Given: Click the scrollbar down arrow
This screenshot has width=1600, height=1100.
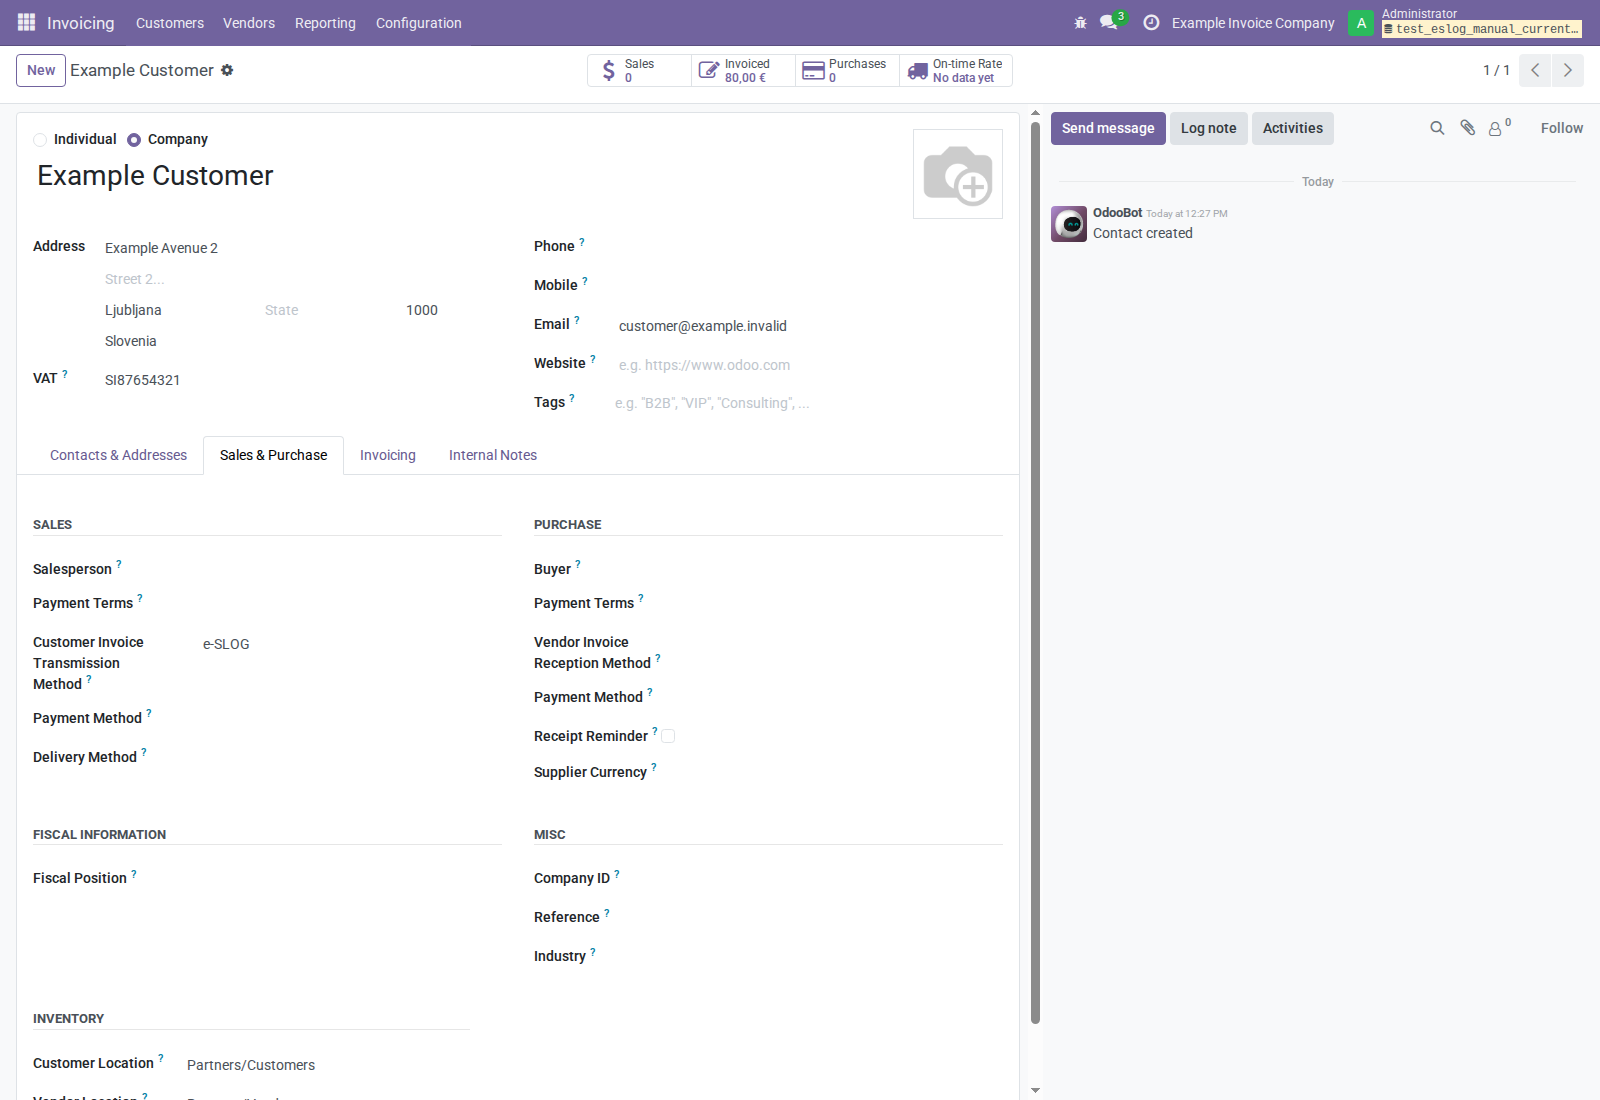Looking at the screenshot, I should (1035, 1091).
